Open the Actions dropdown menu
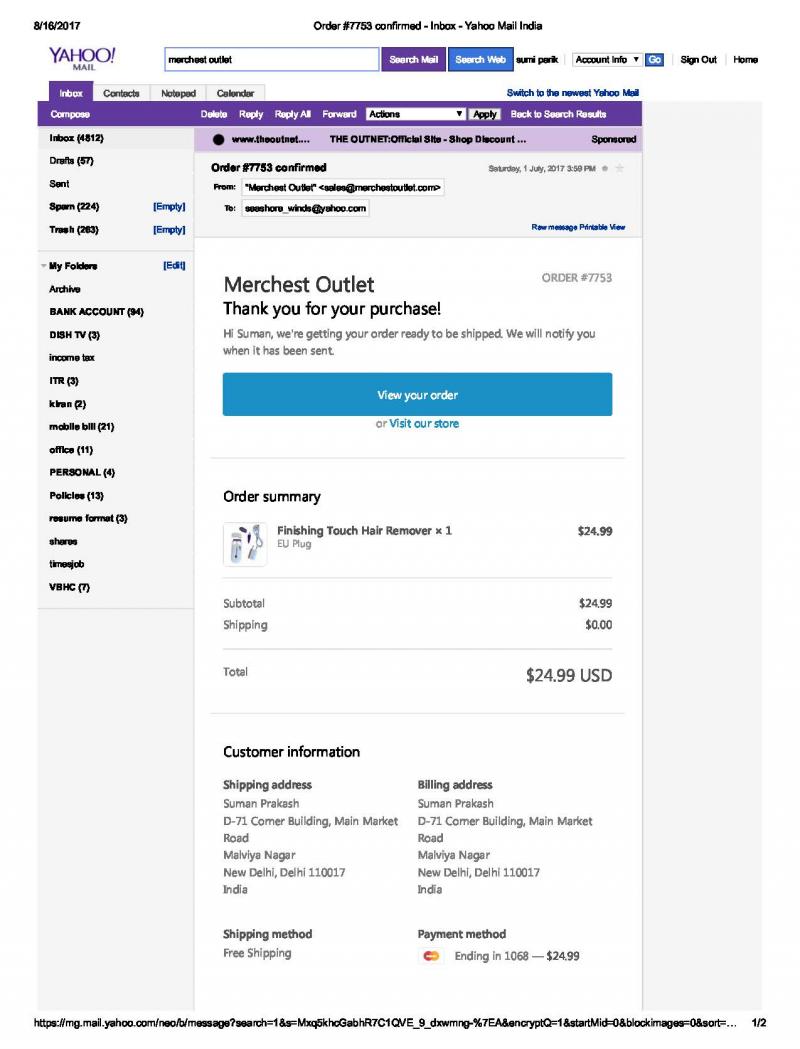This screenshot has height=1049, width=800. (x=416, y=114)
